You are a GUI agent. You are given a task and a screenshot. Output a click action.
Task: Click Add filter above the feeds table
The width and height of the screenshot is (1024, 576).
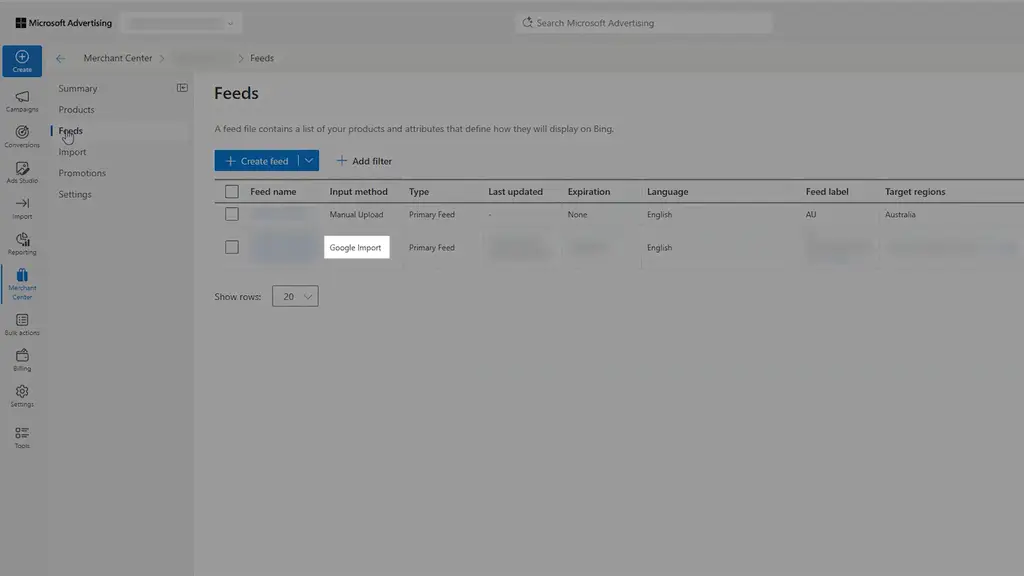click(x=364, y=161)
